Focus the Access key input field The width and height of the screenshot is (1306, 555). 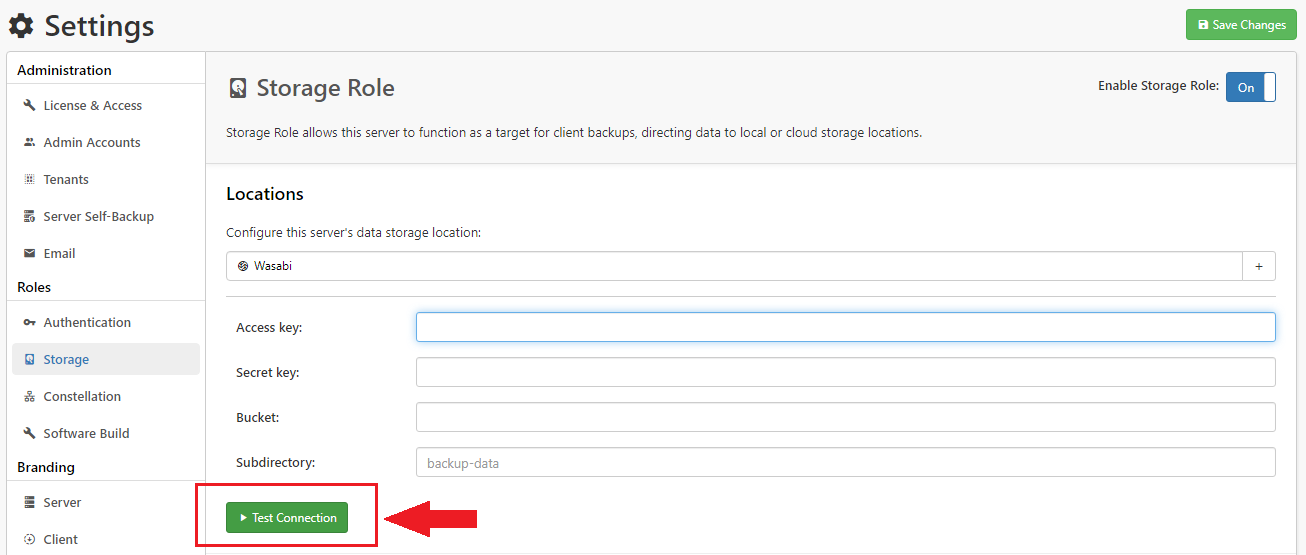845,327
